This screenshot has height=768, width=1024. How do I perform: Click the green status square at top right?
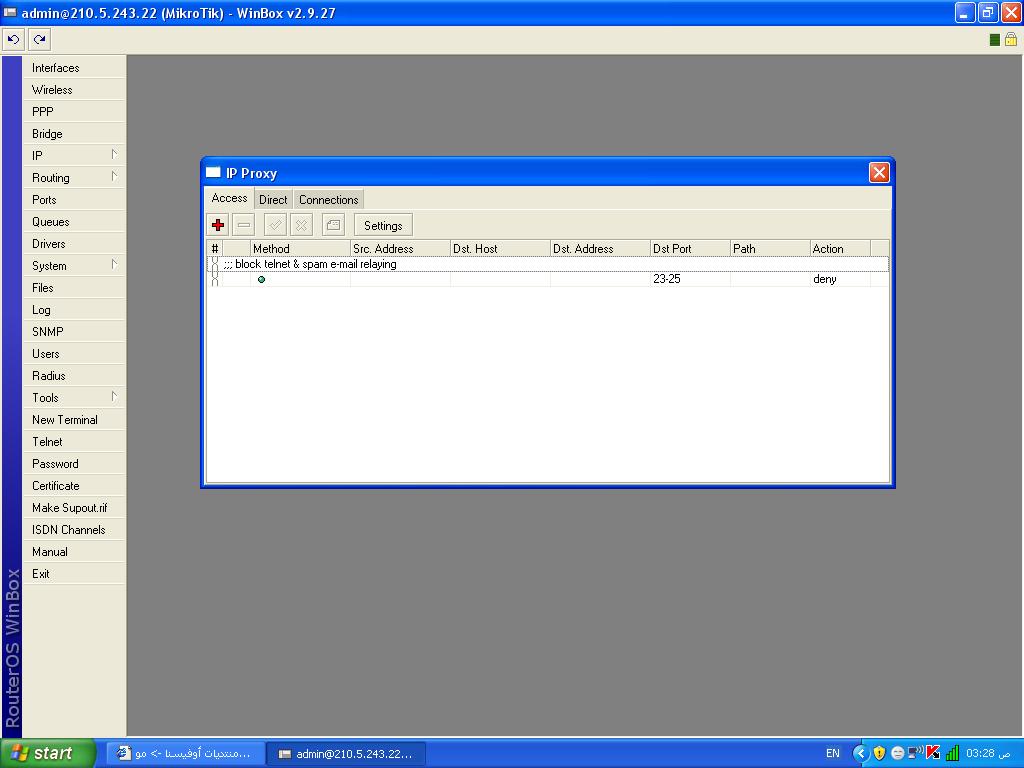click(995, 40)
